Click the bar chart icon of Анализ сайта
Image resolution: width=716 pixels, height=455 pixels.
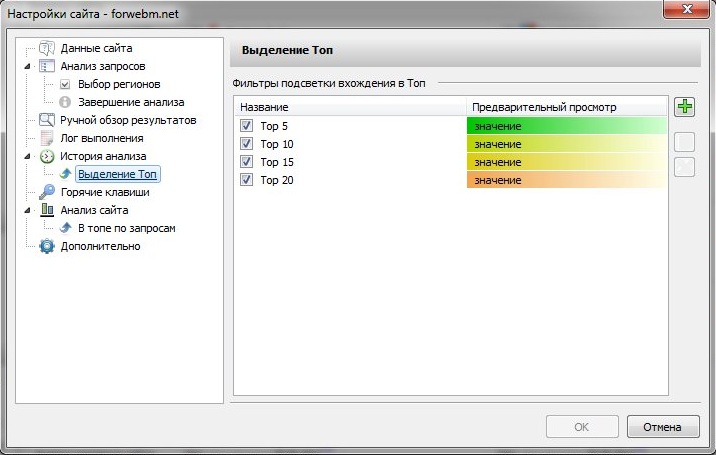[47, 210]
